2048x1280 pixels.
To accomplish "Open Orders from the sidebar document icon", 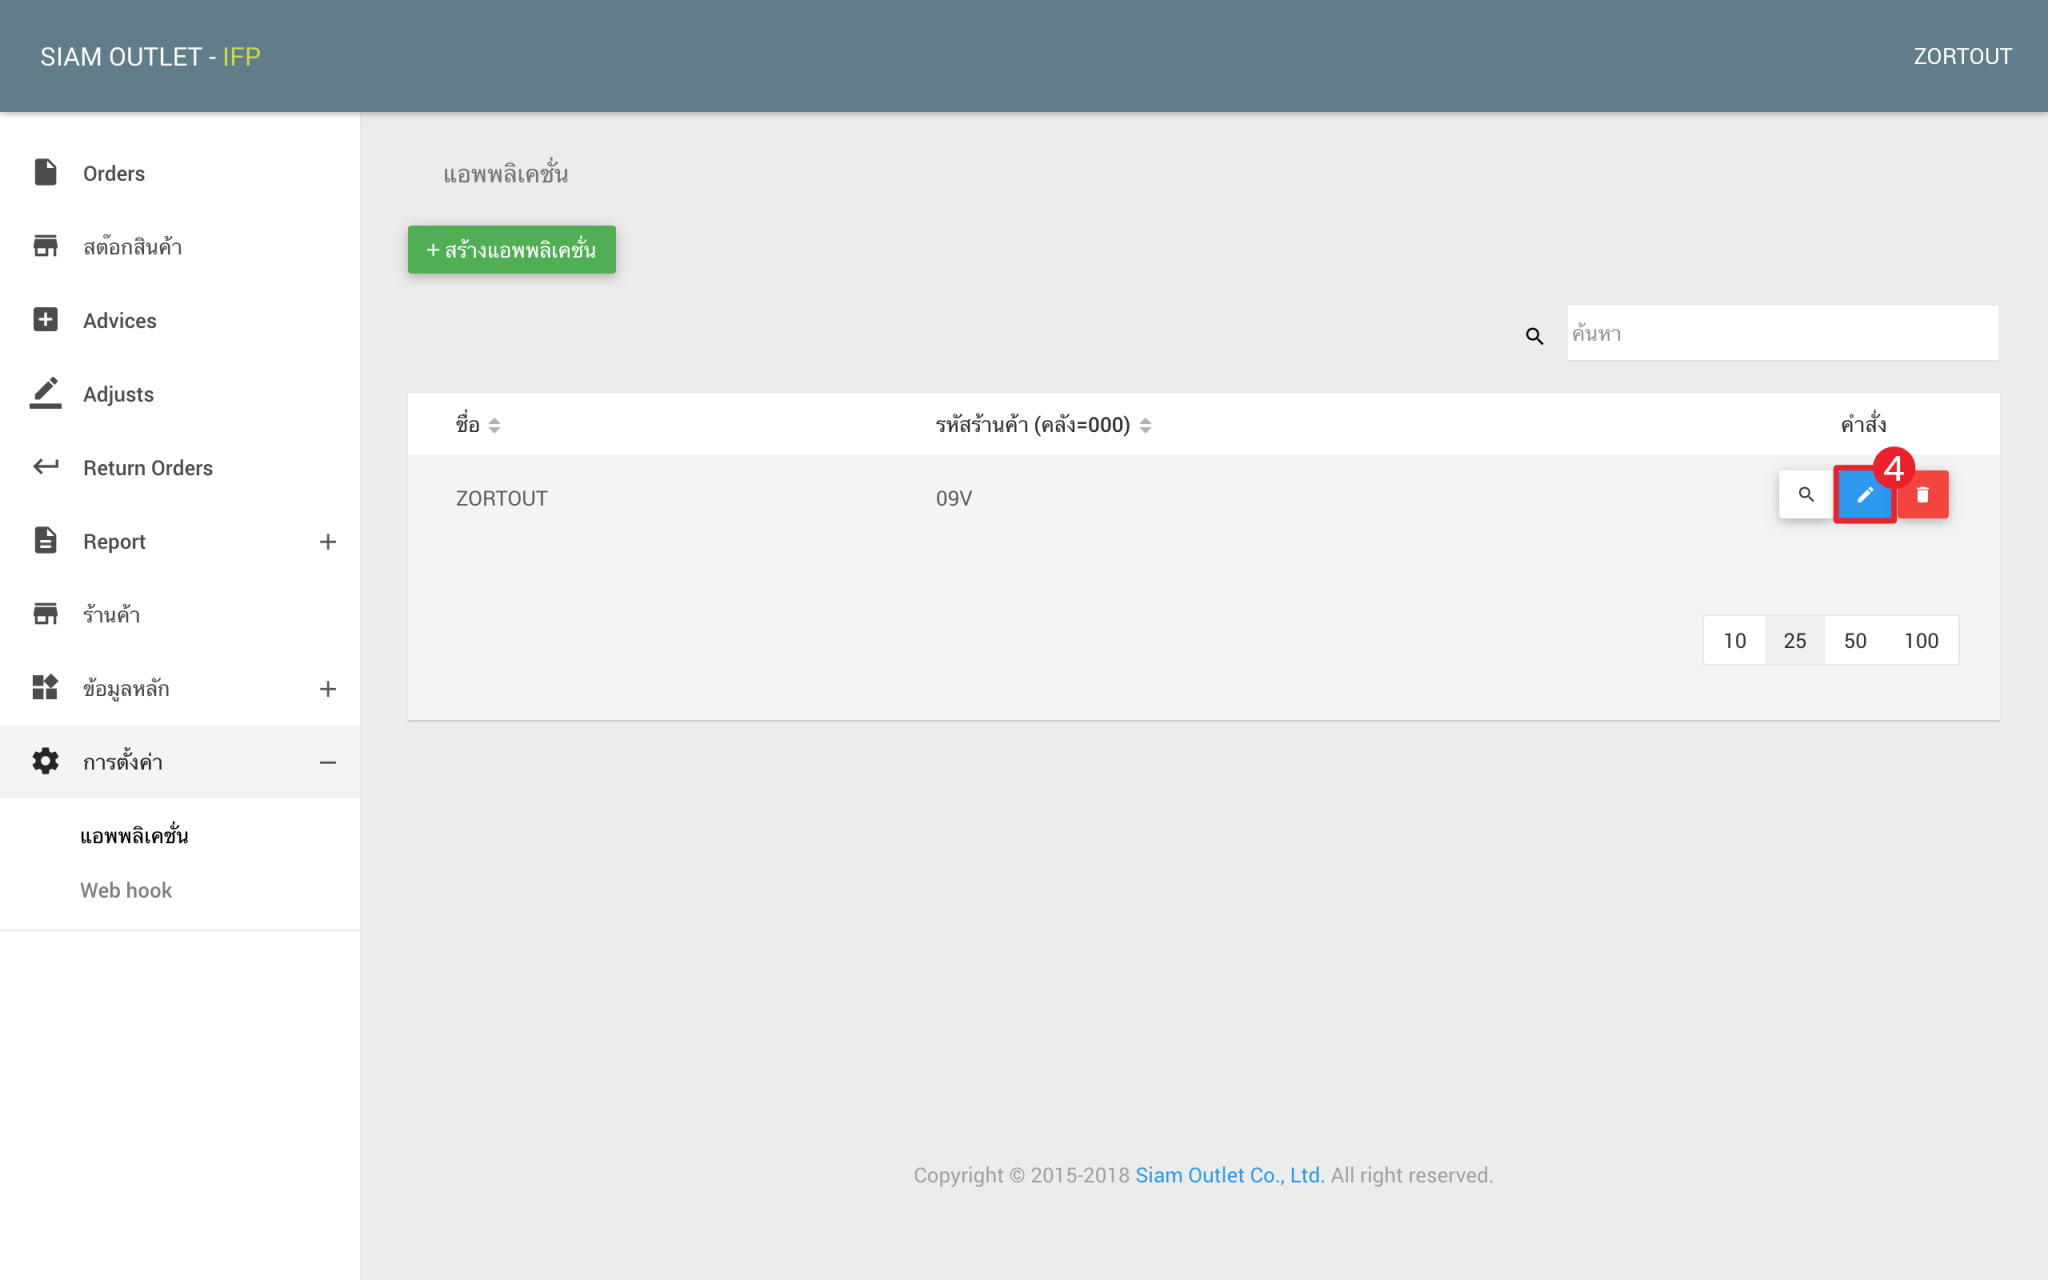I will tap(45, 172).
